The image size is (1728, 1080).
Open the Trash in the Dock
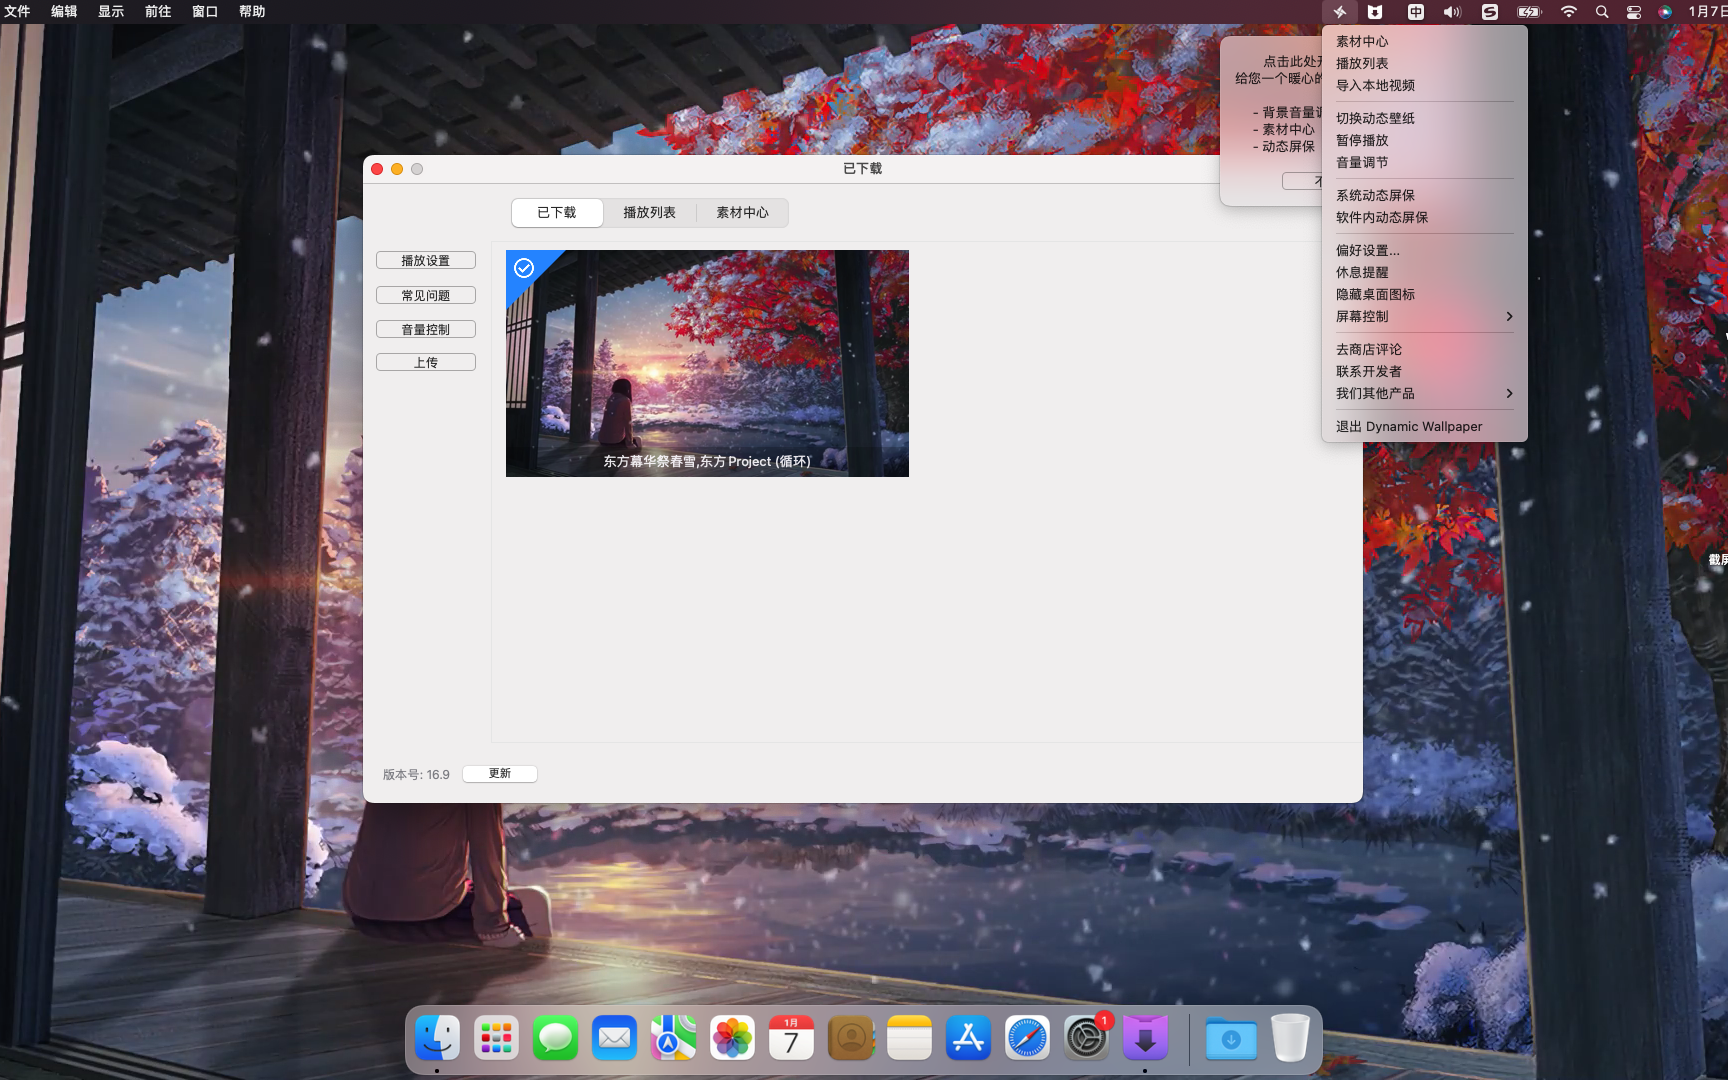(1291, 1038)
